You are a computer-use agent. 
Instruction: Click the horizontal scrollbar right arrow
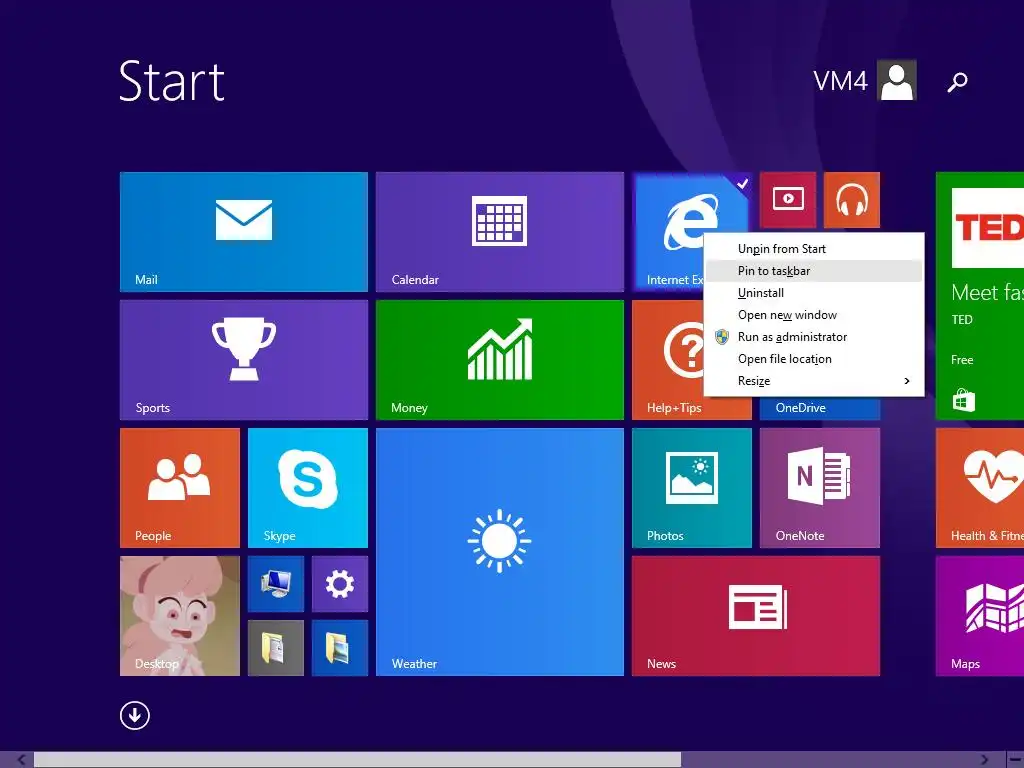click(x=985, y=760)
